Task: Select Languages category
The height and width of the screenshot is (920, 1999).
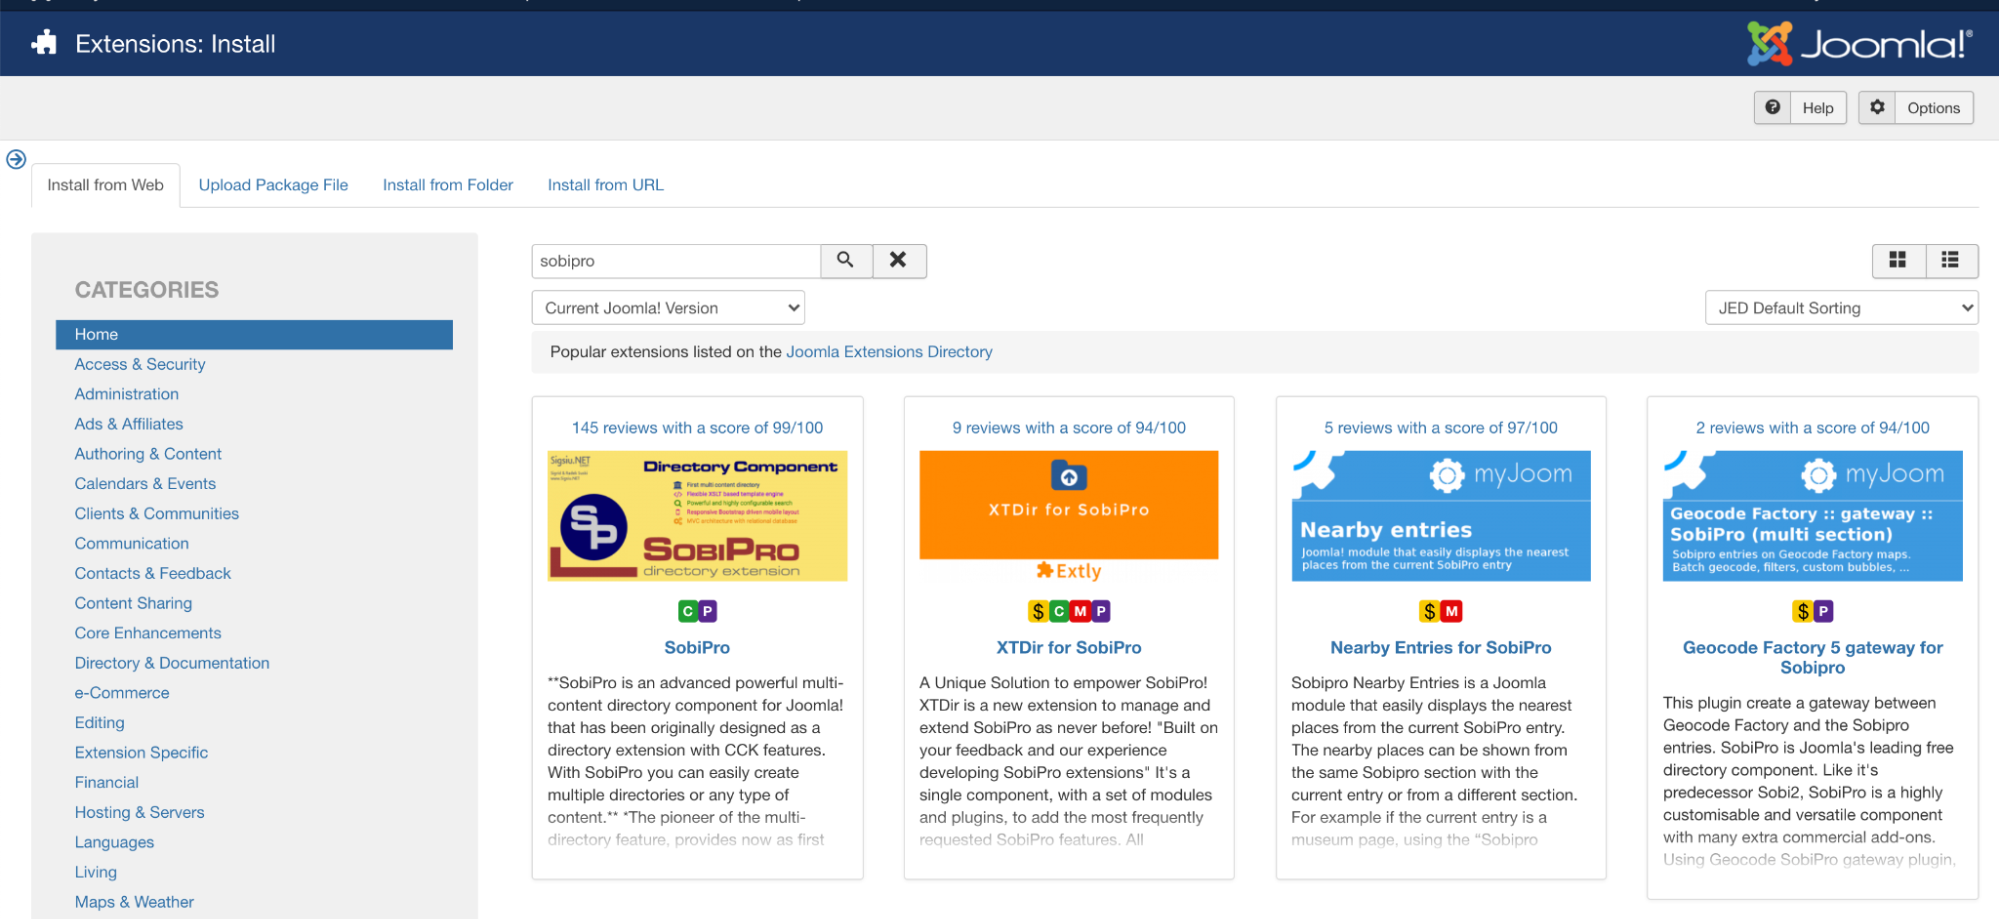Action: (114, 843)
